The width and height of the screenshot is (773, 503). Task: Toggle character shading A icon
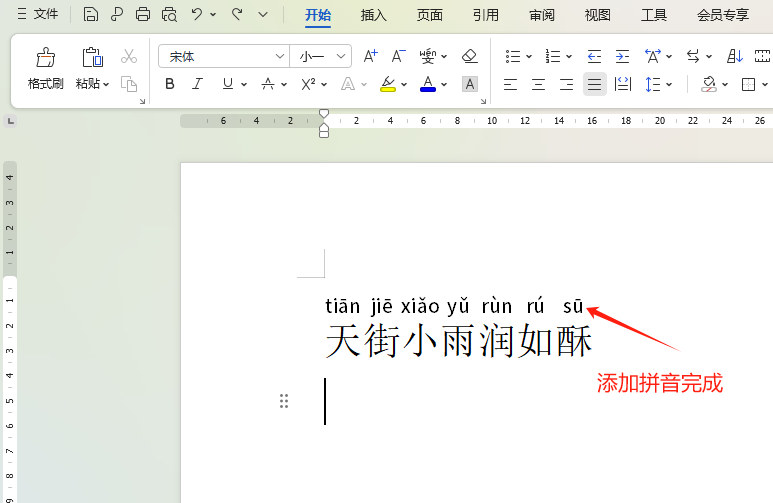click(x=470, y=84)
